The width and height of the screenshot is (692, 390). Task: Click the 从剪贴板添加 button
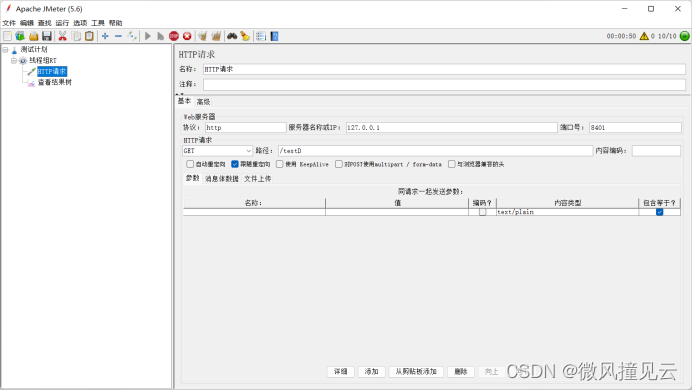coord(416,372)
